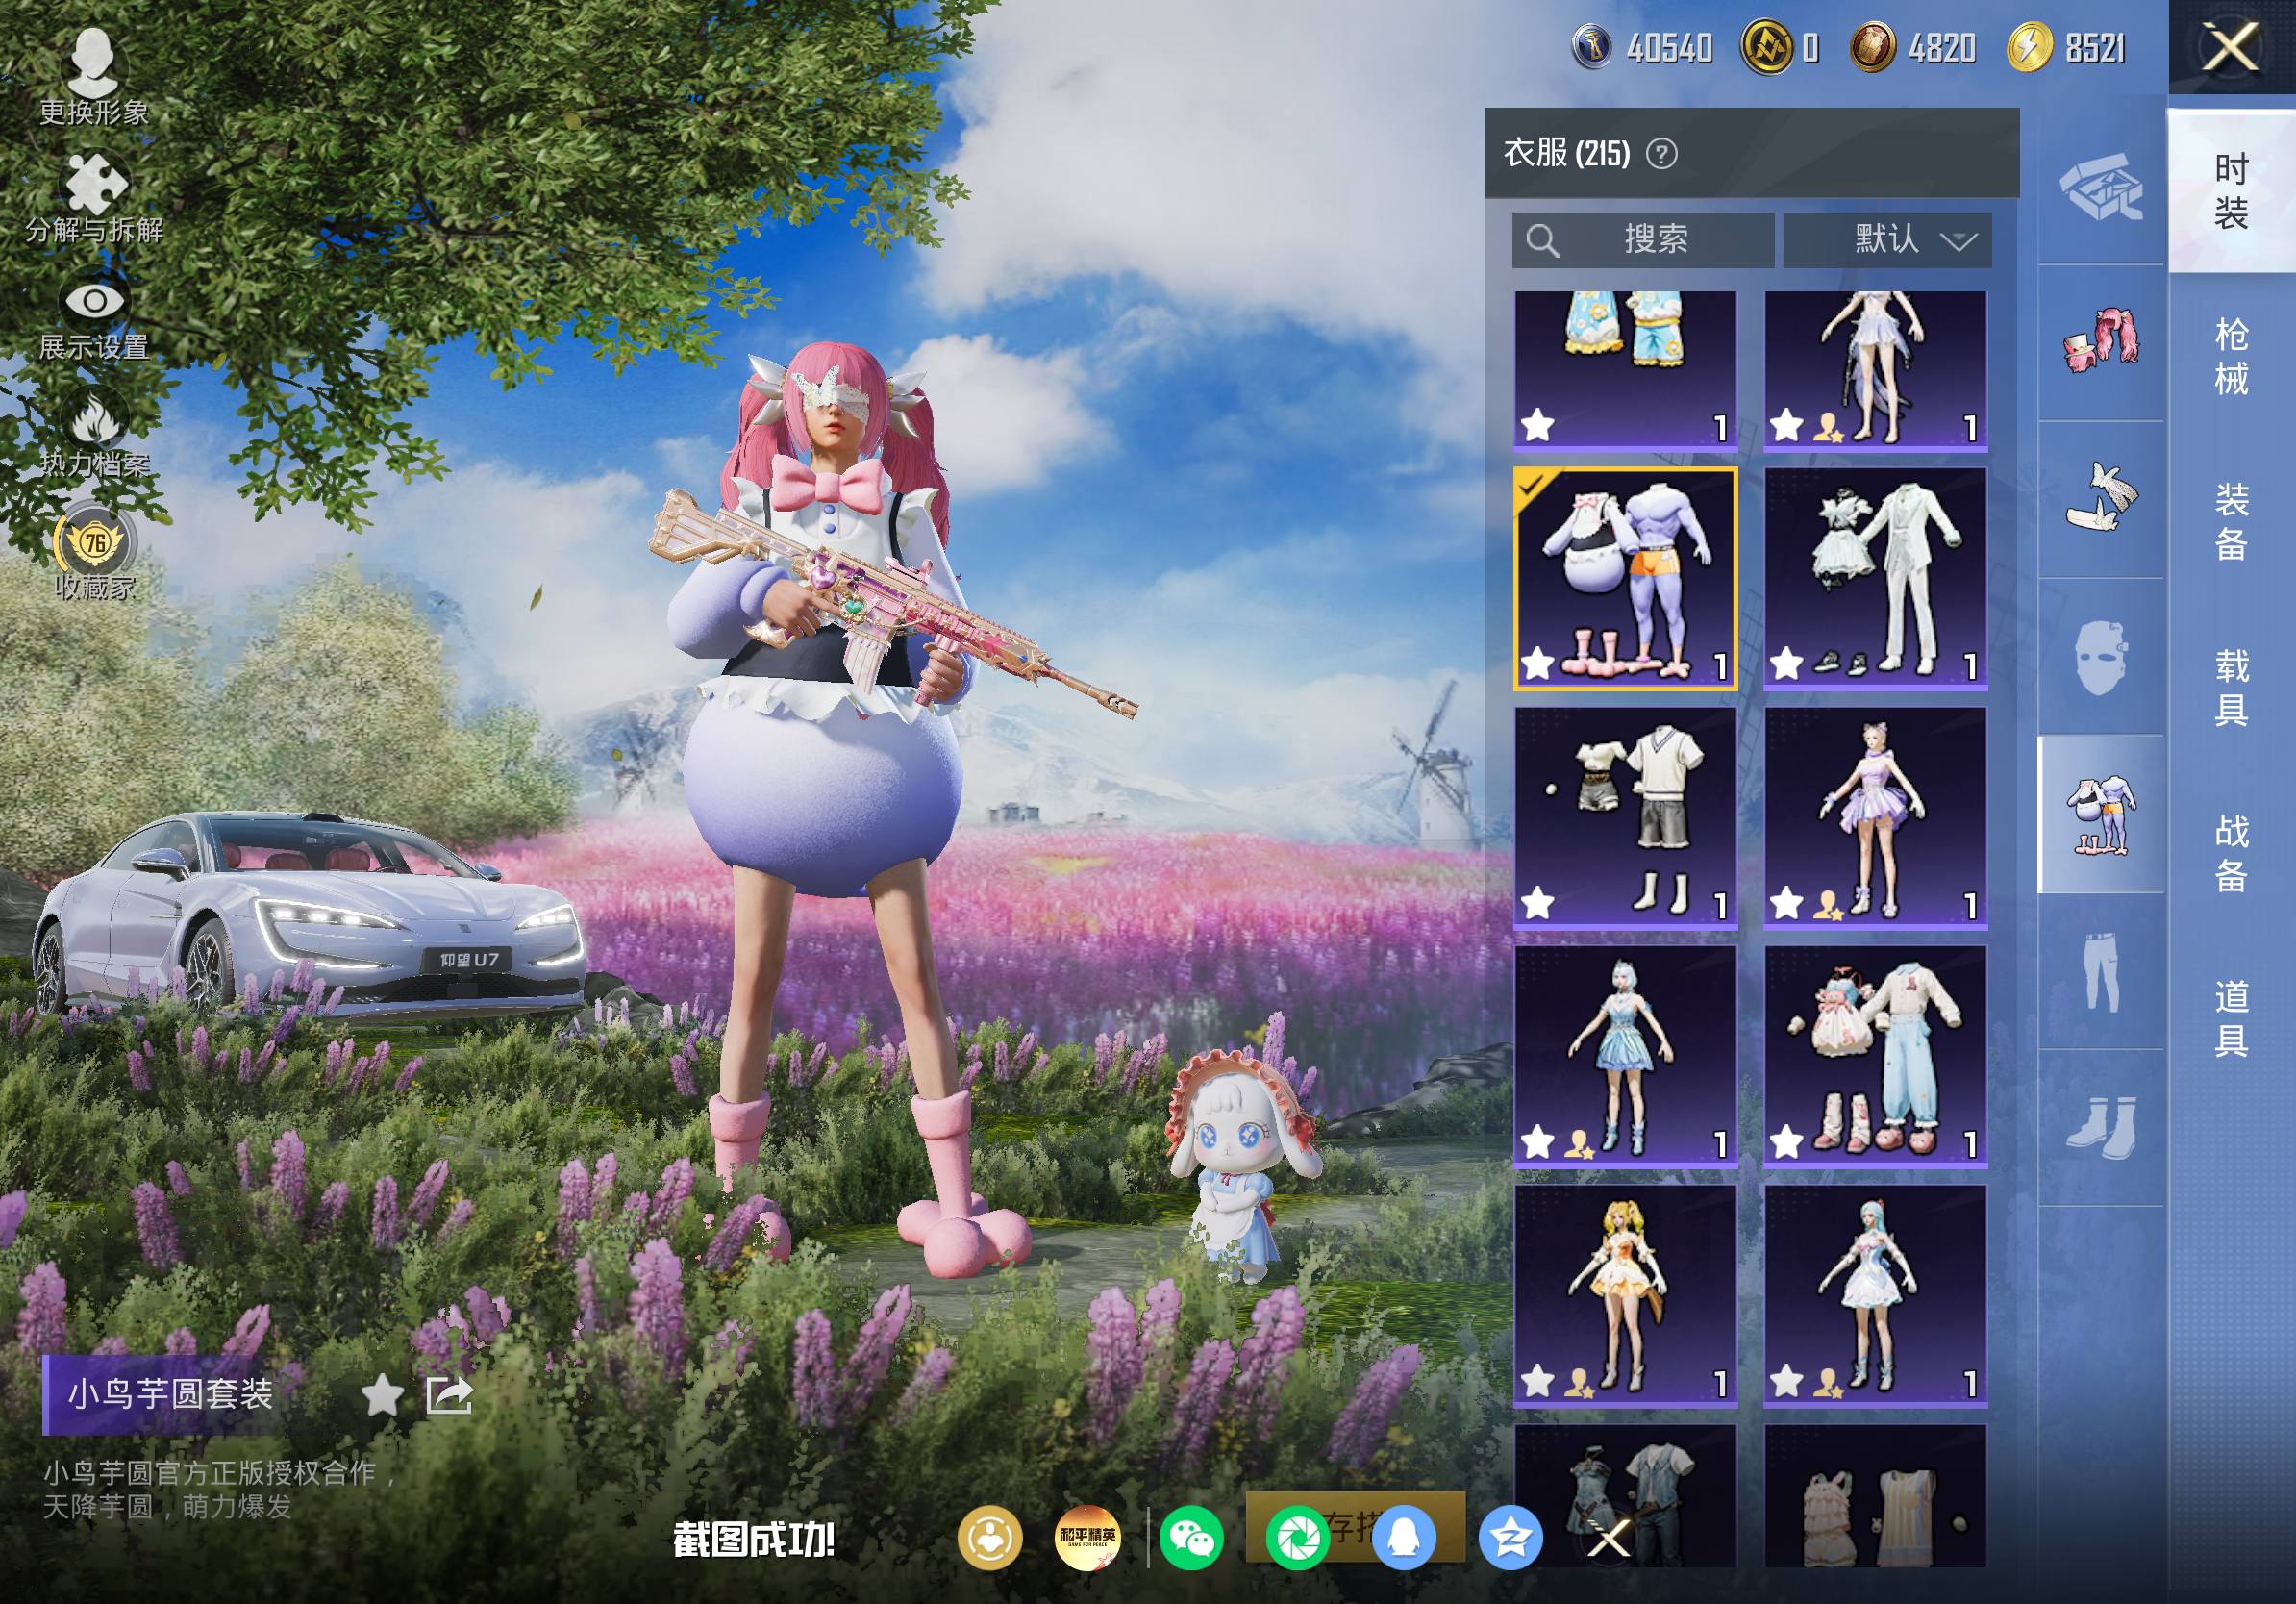
Task: Click the 衣服 (215) panel header
Action: tap(1752, 153)
